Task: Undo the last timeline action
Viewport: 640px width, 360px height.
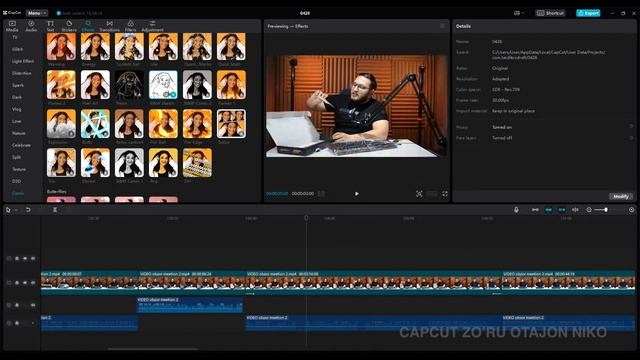Action: (x=28, y=210)
